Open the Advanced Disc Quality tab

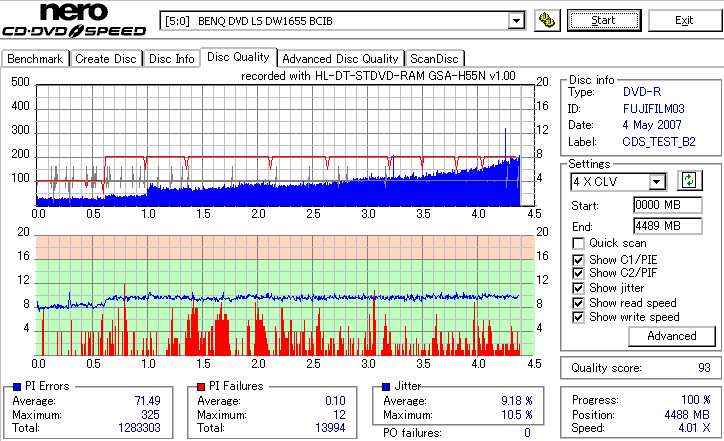340,59
